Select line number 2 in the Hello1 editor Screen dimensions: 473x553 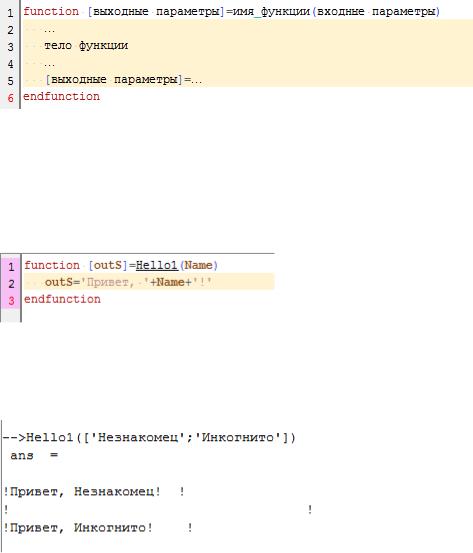pyautogui.click(x=11, y=284)
